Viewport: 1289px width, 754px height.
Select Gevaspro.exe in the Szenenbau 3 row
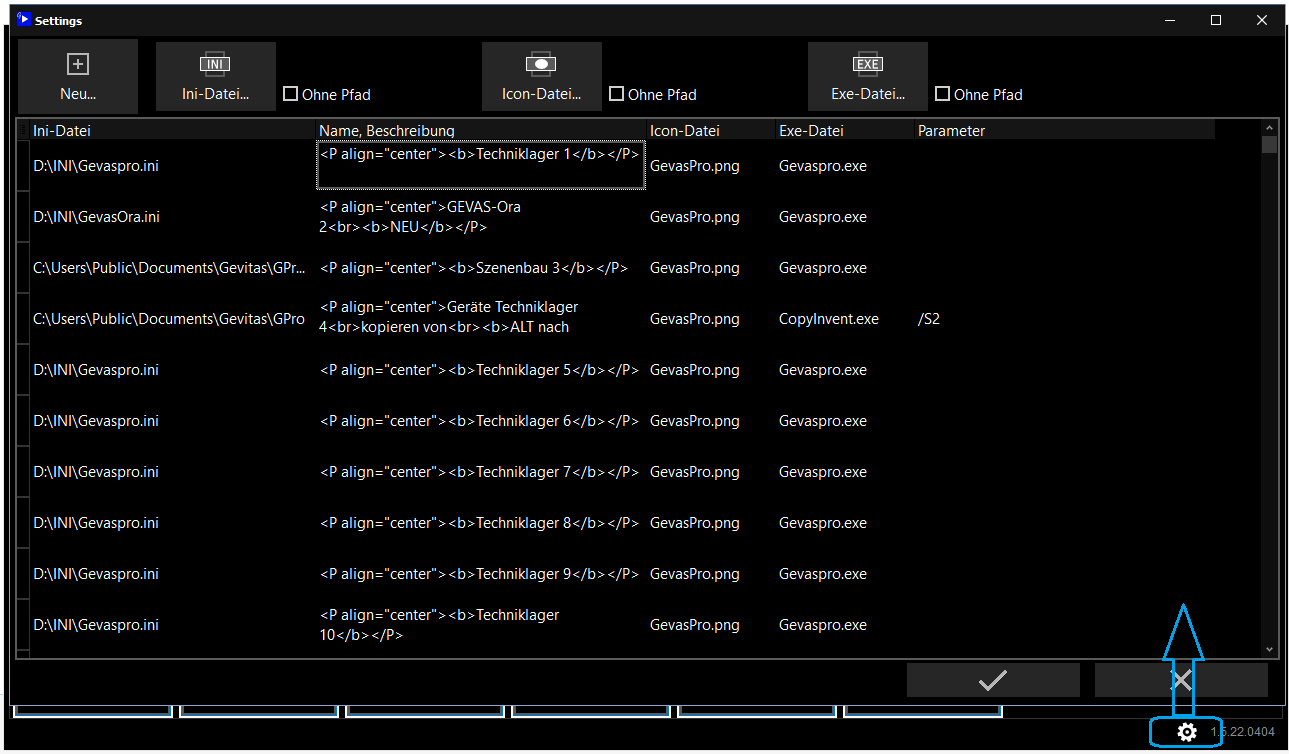[x=845, y=268]
